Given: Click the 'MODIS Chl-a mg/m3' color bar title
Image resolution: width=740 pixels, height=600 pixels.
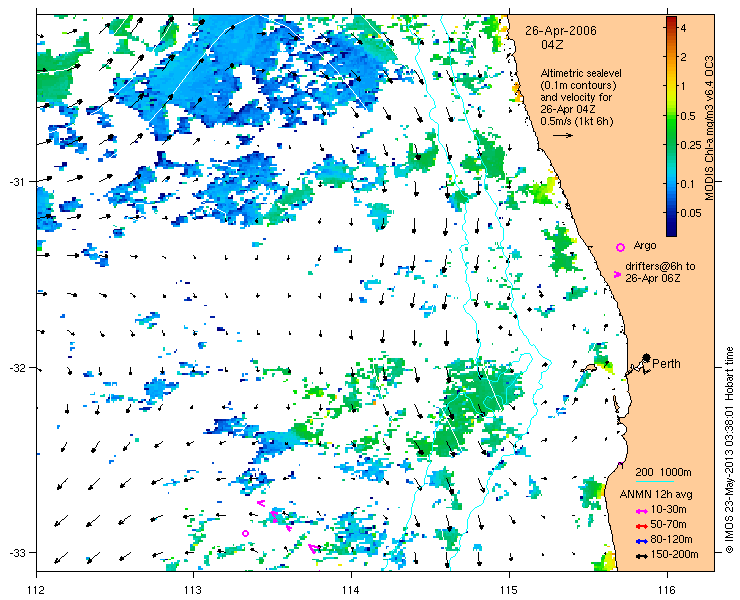Looking at the screenshot, I should [x=708, y=128].
